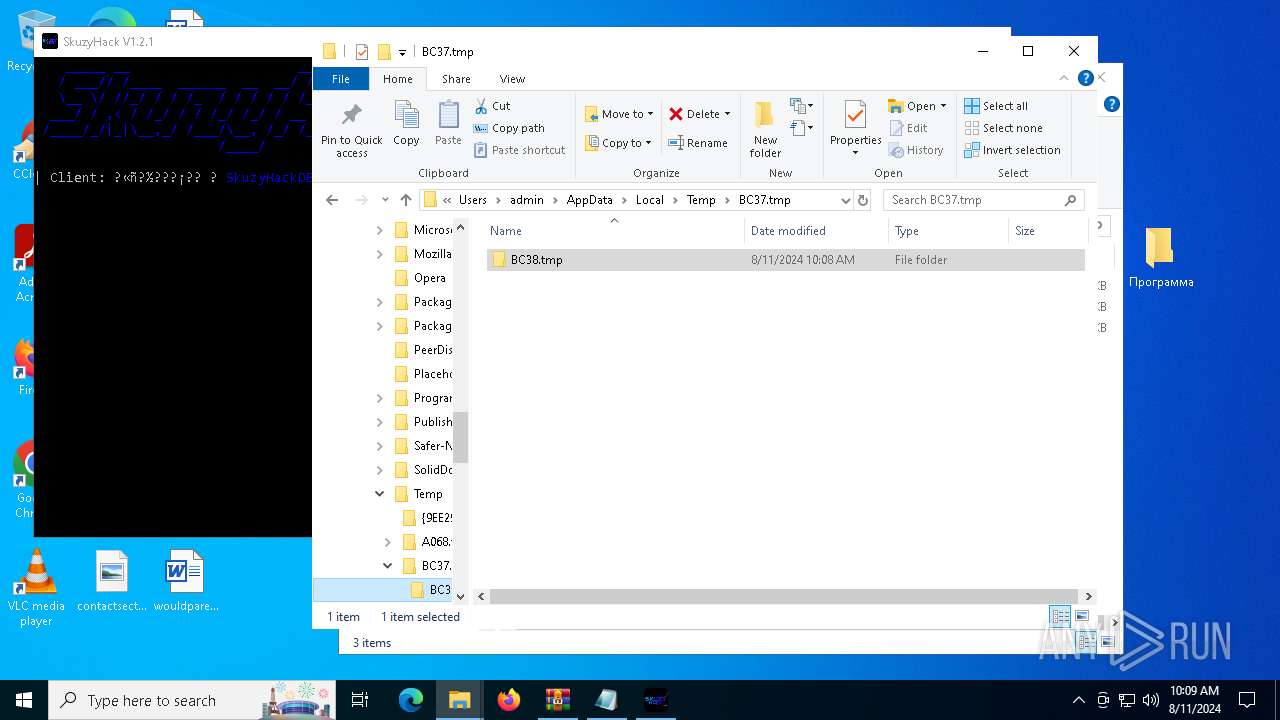Open the wouldpare Word document

(186, 581)
